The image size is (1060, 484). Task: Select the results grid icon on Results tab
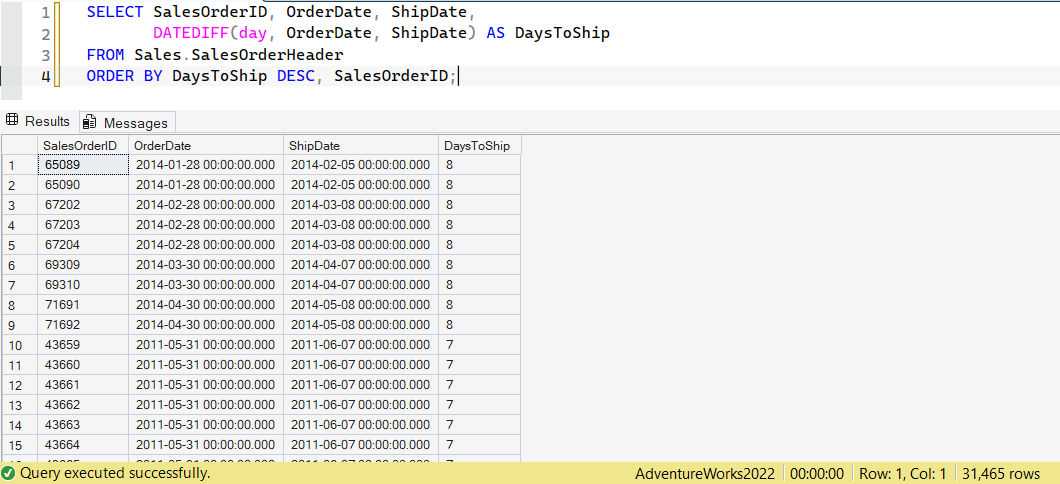[11, 121]
